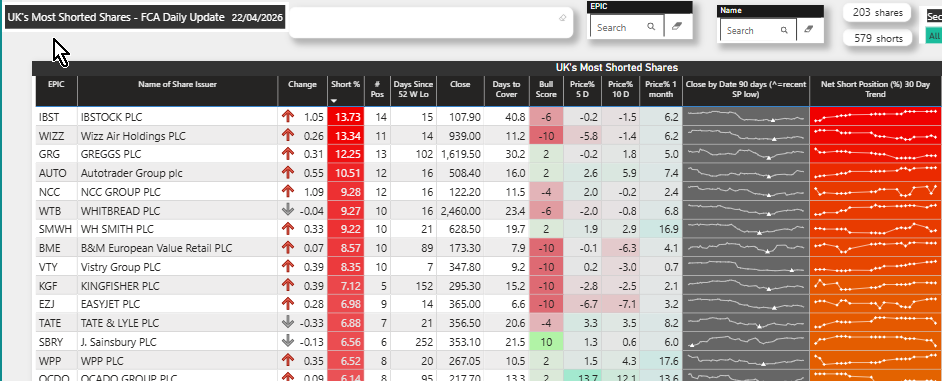Clear the EPIC search with eraser icon
This screenshot has width=942, height=381.
coord(677,27)
